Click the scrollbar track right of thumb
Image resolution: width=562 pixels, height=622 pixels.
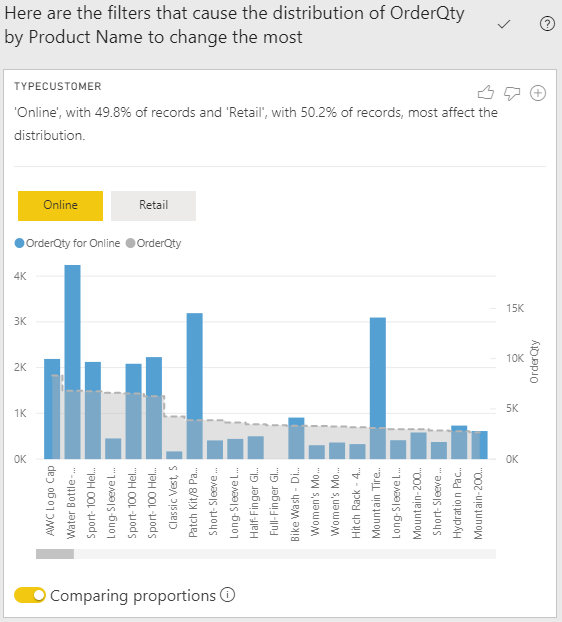285,554
